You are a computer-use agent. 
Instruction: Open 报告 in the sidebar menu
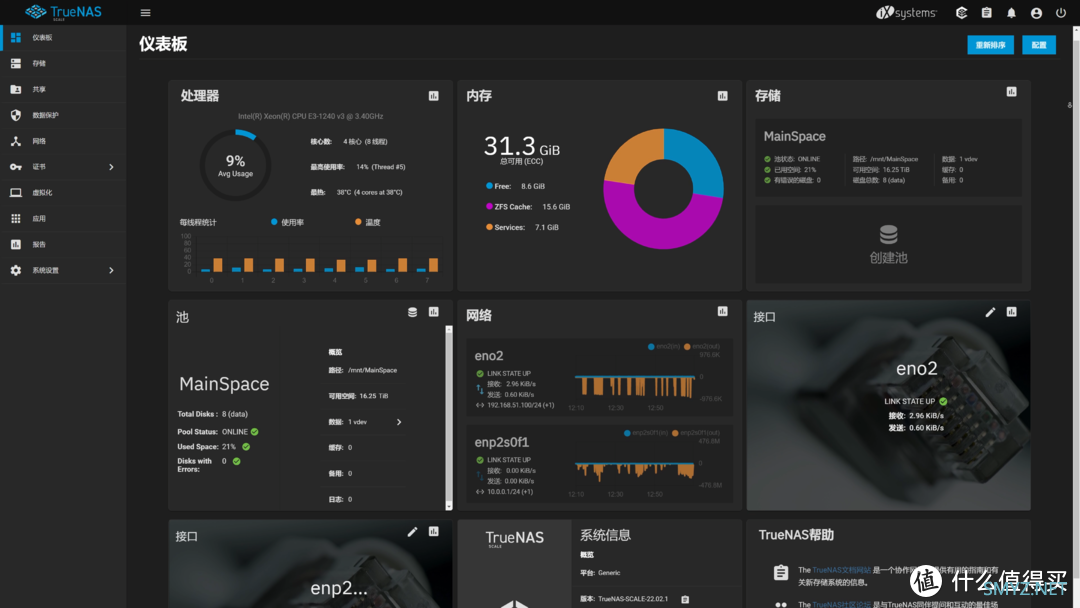click(63, 244)
